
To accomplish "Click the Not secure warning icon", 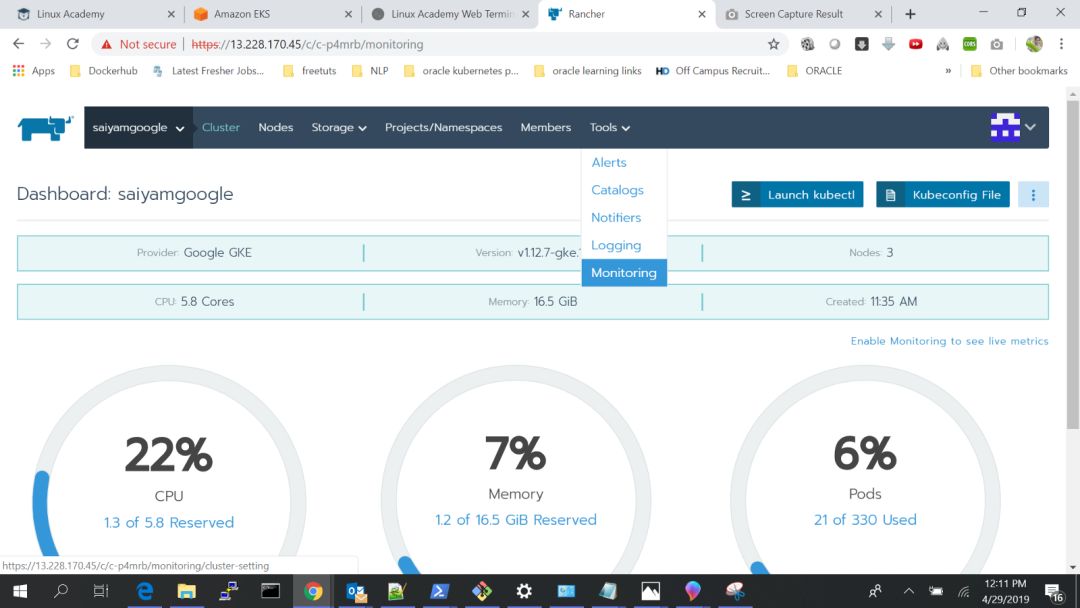I will pyautogui.click(x=106, y=44).
